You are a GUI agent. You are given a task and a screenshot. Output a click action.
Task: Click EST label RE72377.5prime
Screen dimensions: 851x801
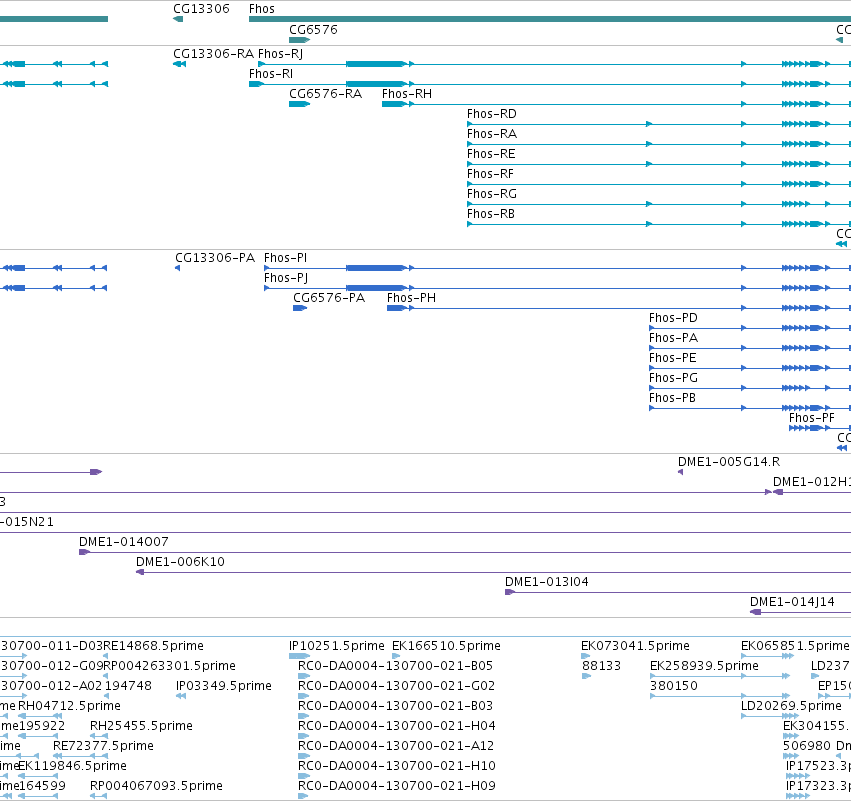(103, 746)
